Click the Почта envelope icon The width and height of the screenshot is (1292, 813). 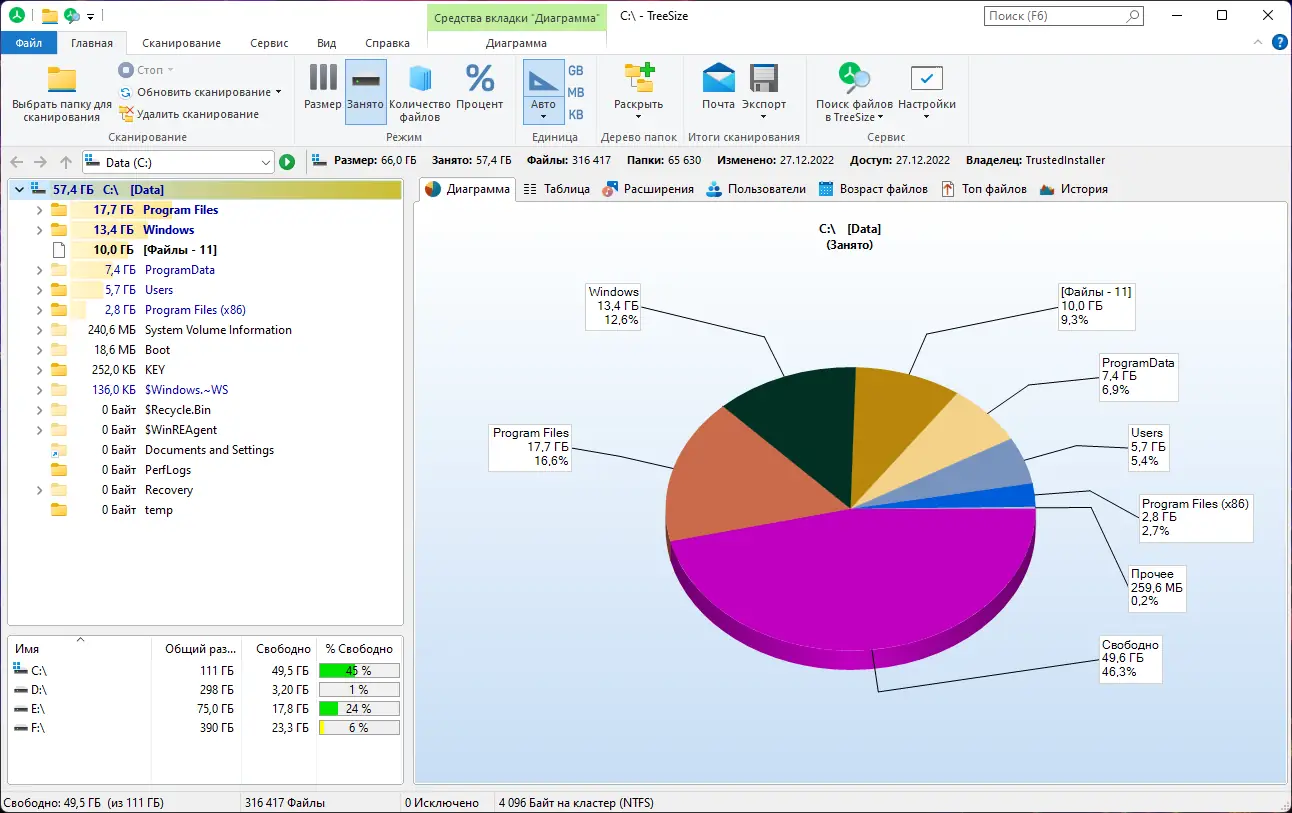pos(718,78)
